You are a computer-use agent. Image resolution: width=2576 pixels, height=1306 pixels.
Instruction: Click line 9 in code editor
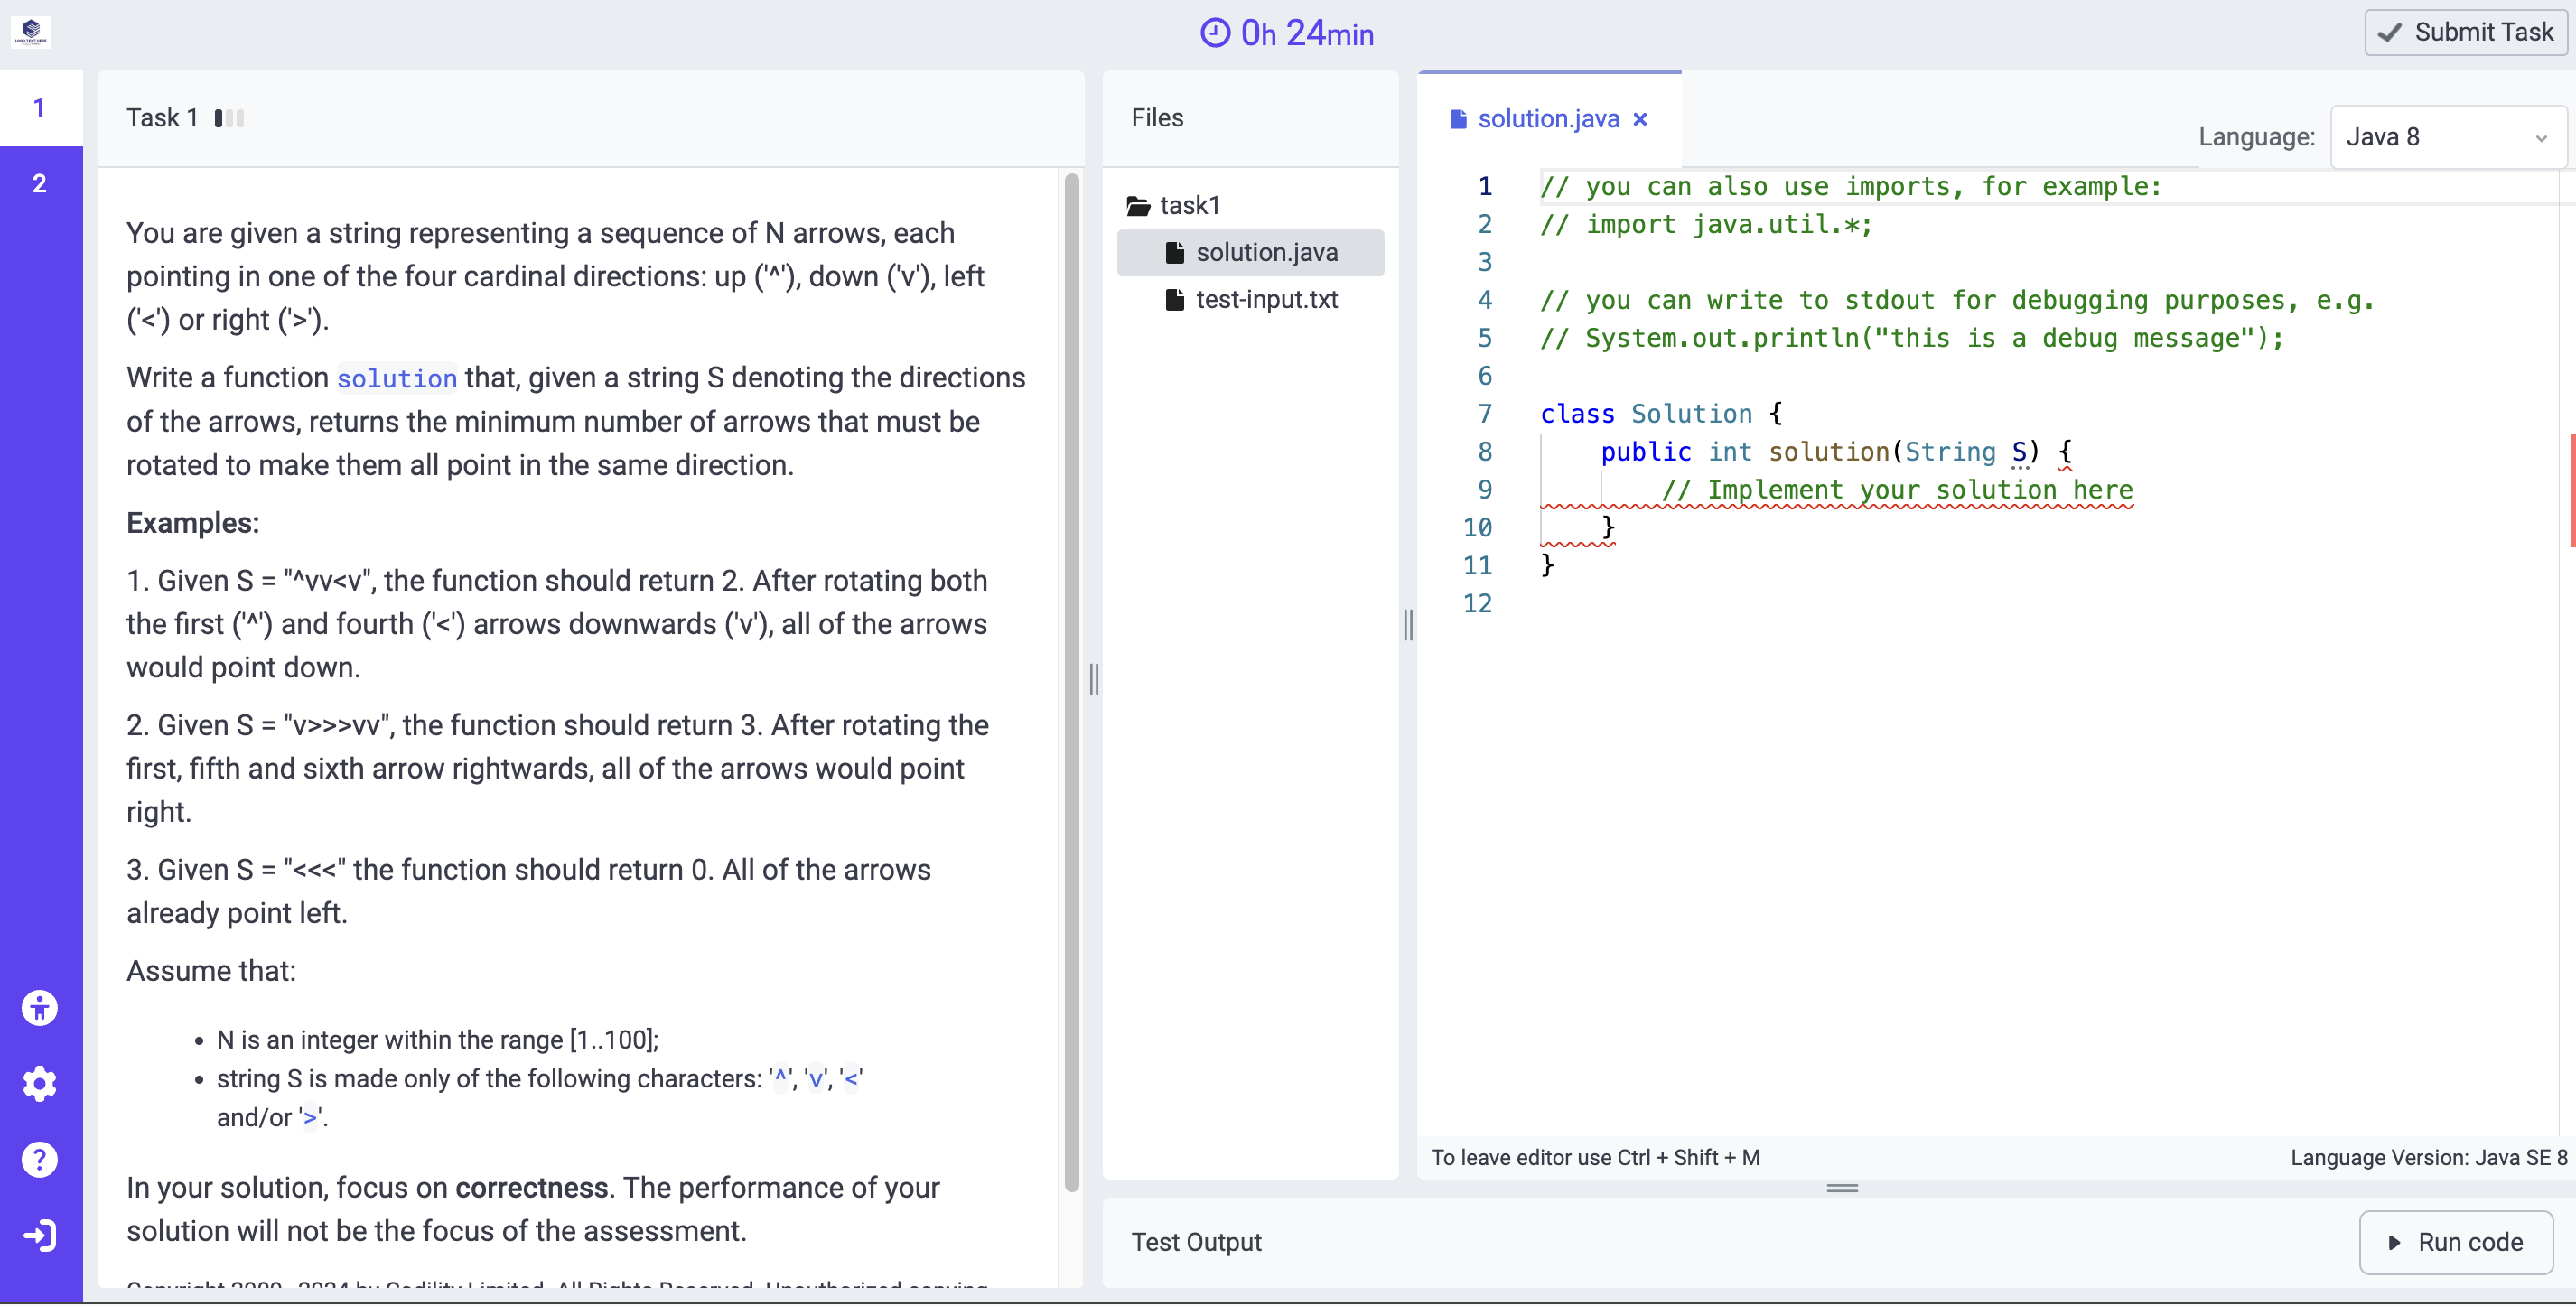(x=1896, y=490)
